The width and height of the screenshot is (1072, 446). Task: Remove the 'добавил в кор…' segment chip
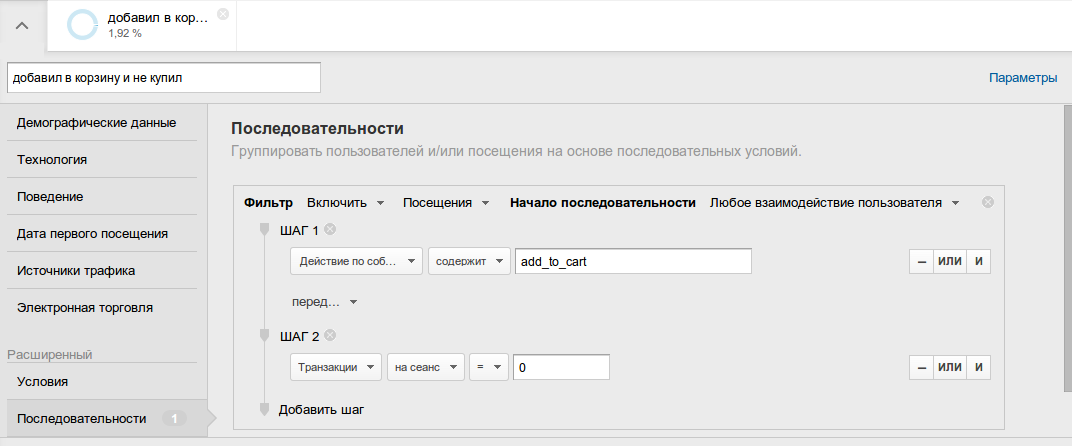pos(223,14)
